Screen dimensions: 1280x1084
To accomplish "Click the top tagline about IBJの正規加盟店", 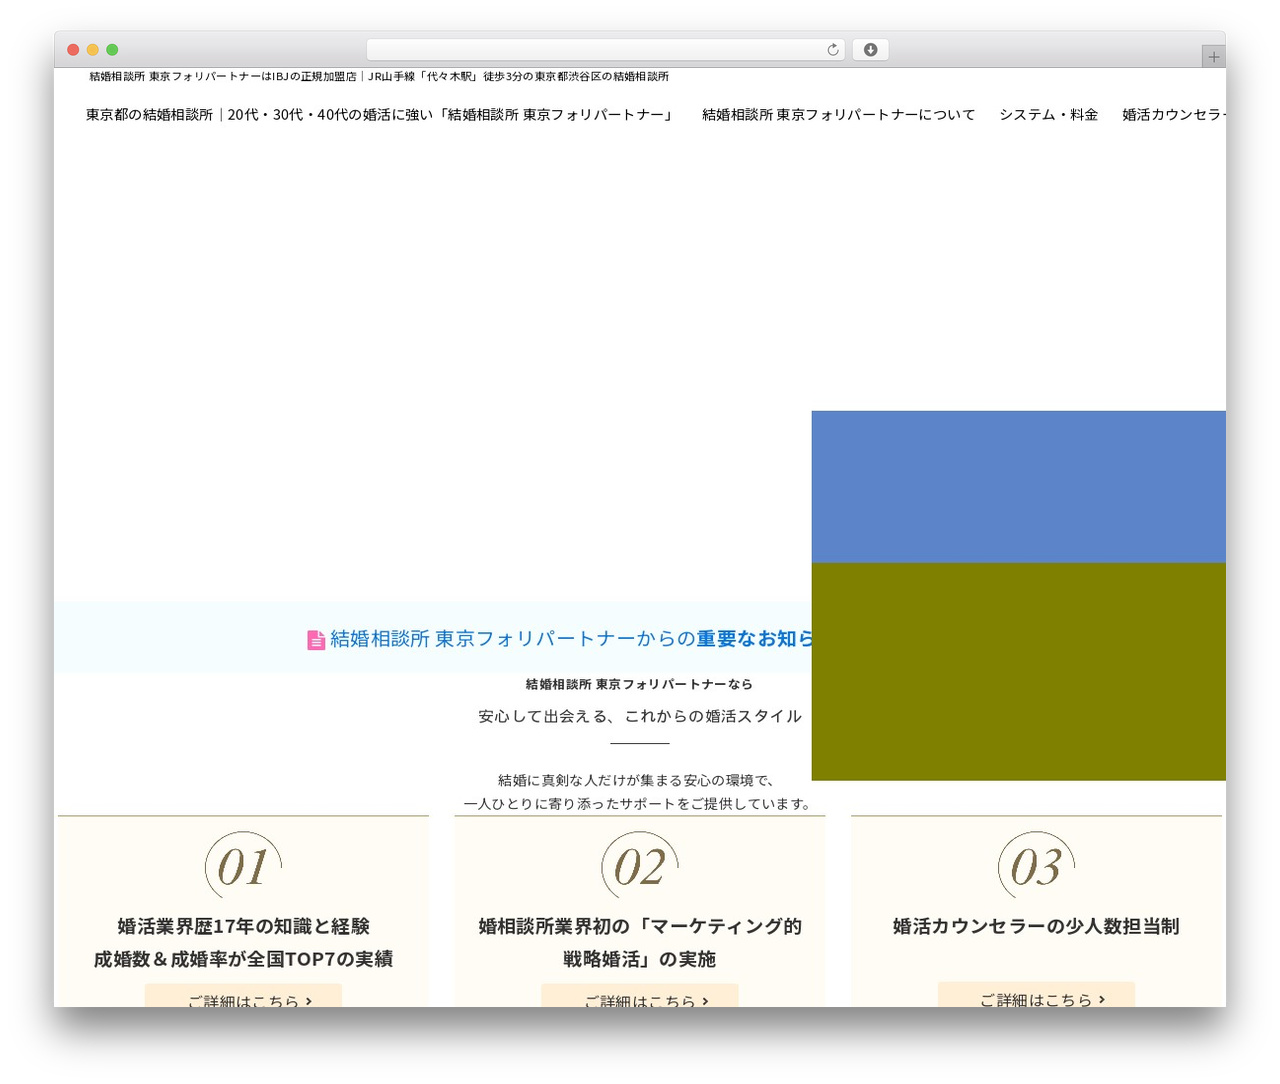I will [x=379, y=76].
